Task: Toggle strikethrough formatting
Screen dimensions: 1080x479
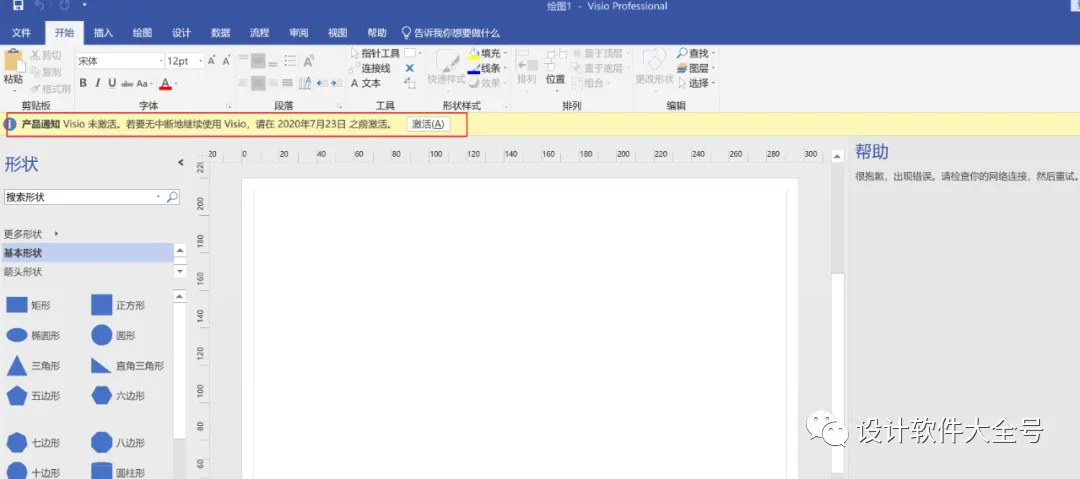Action: 127,83
